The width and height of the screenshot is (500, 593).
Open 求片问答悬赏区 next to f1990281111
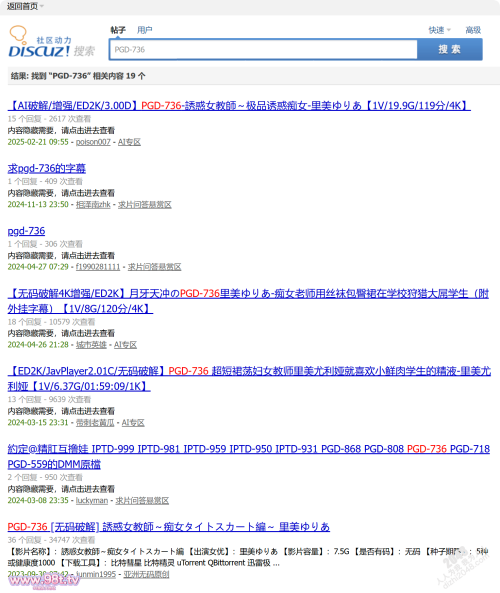coord(154,267)
